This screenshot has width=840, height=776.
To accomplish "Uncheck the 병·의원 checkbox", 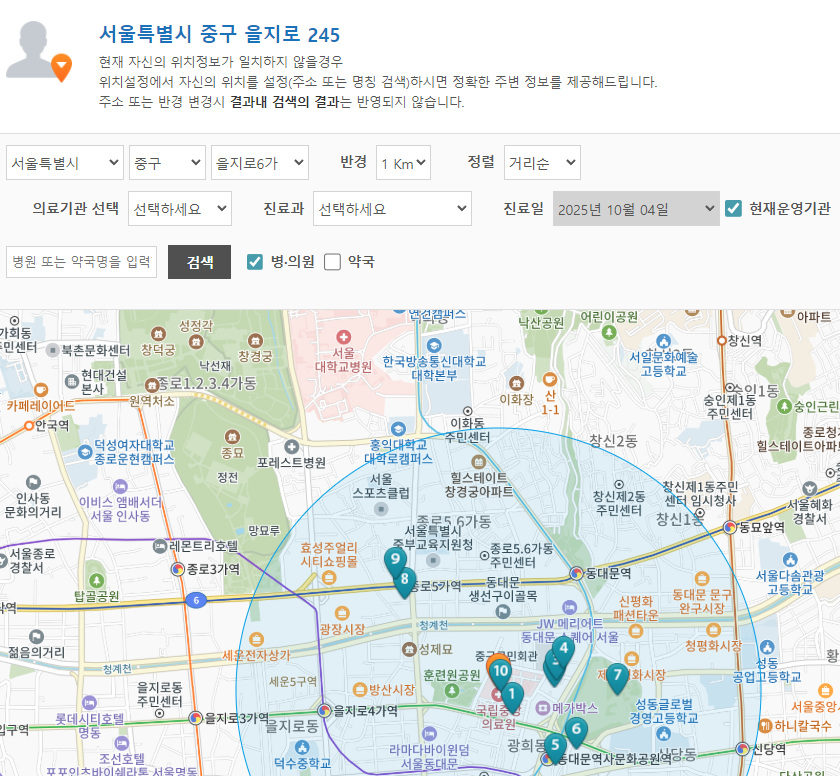I will click(x=255, y=262).
